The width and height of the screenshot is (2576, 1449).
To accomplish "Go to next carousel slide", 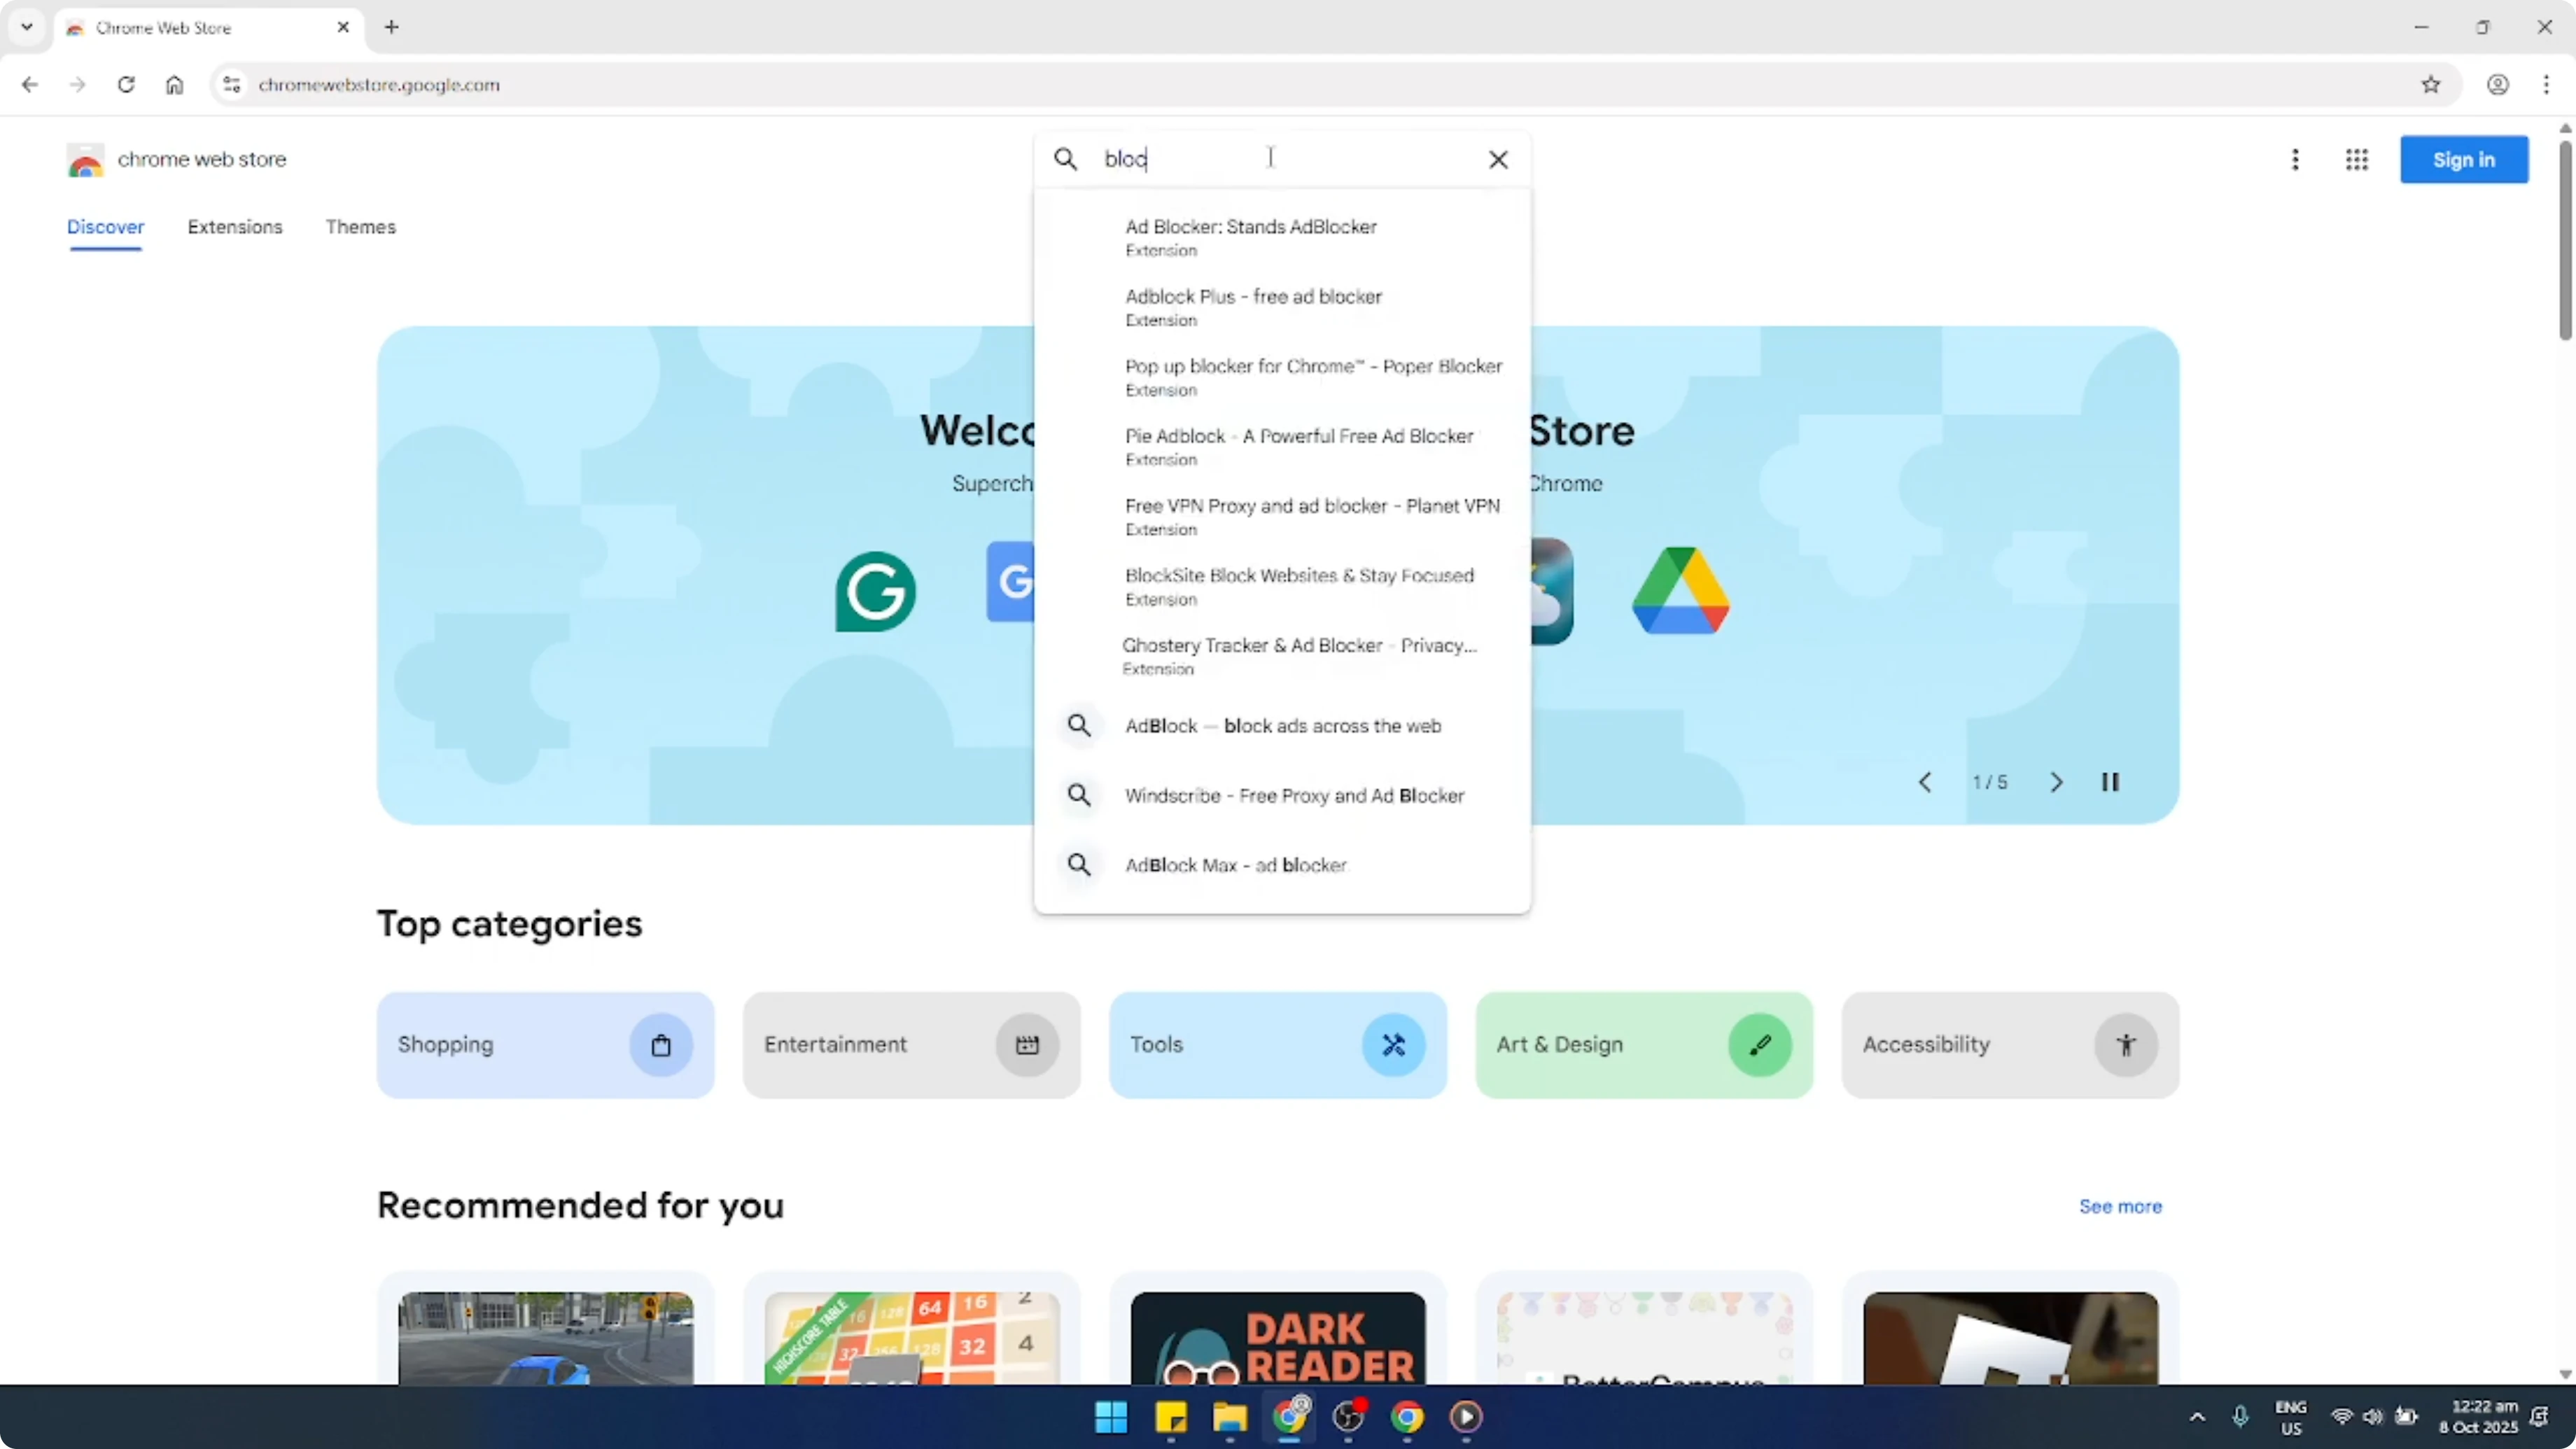I will (x=2056, y=782).
